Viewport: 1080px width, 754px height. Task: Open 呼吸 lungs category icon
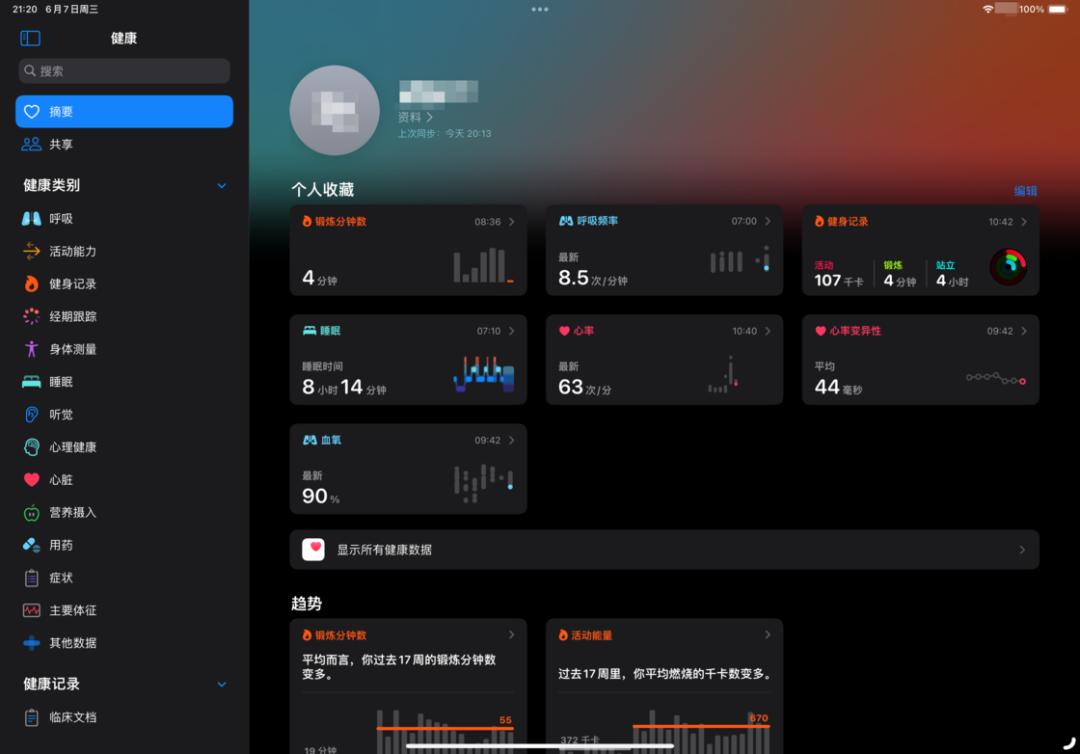click(32, 218)
